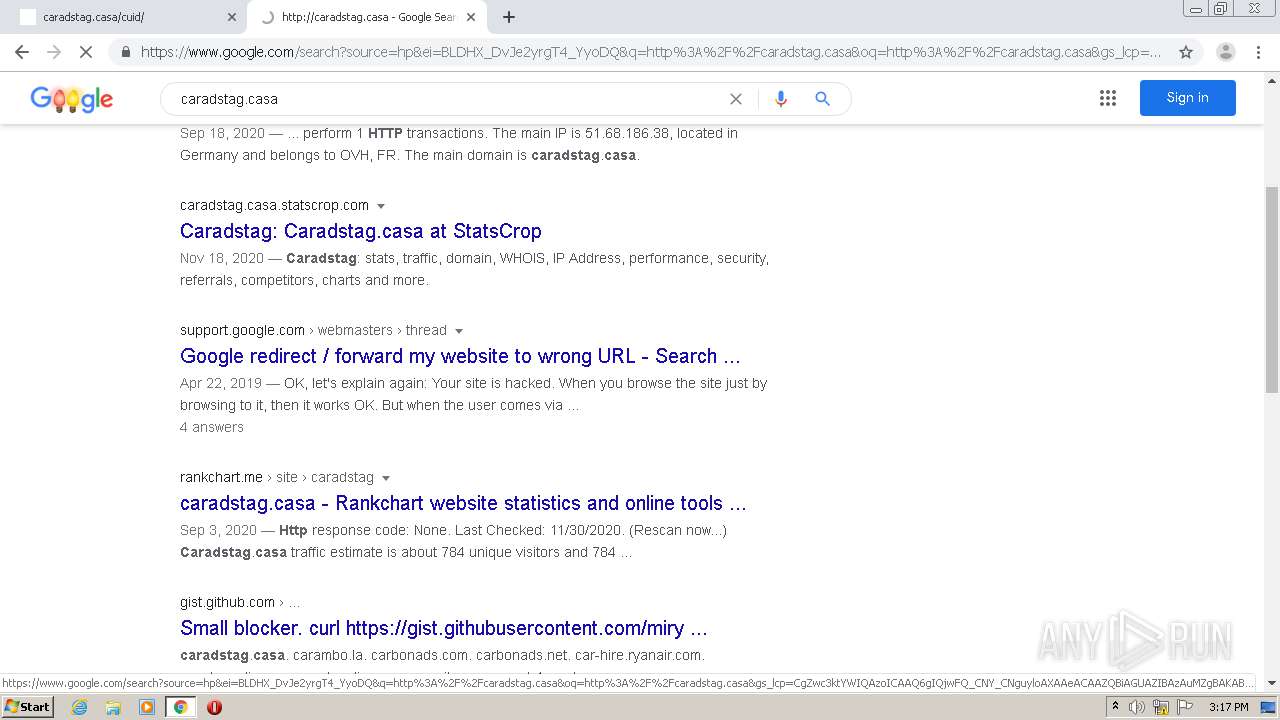Switch to the caradstag.casa/cuid/ tab
Screen dimensions: 1280x720
[122, 17]
